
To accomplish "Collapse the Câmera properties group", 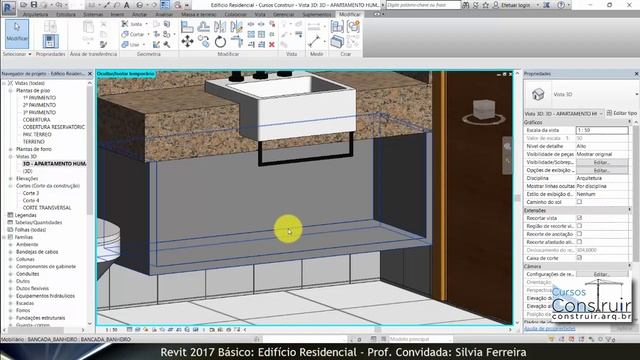I will 630,266.
